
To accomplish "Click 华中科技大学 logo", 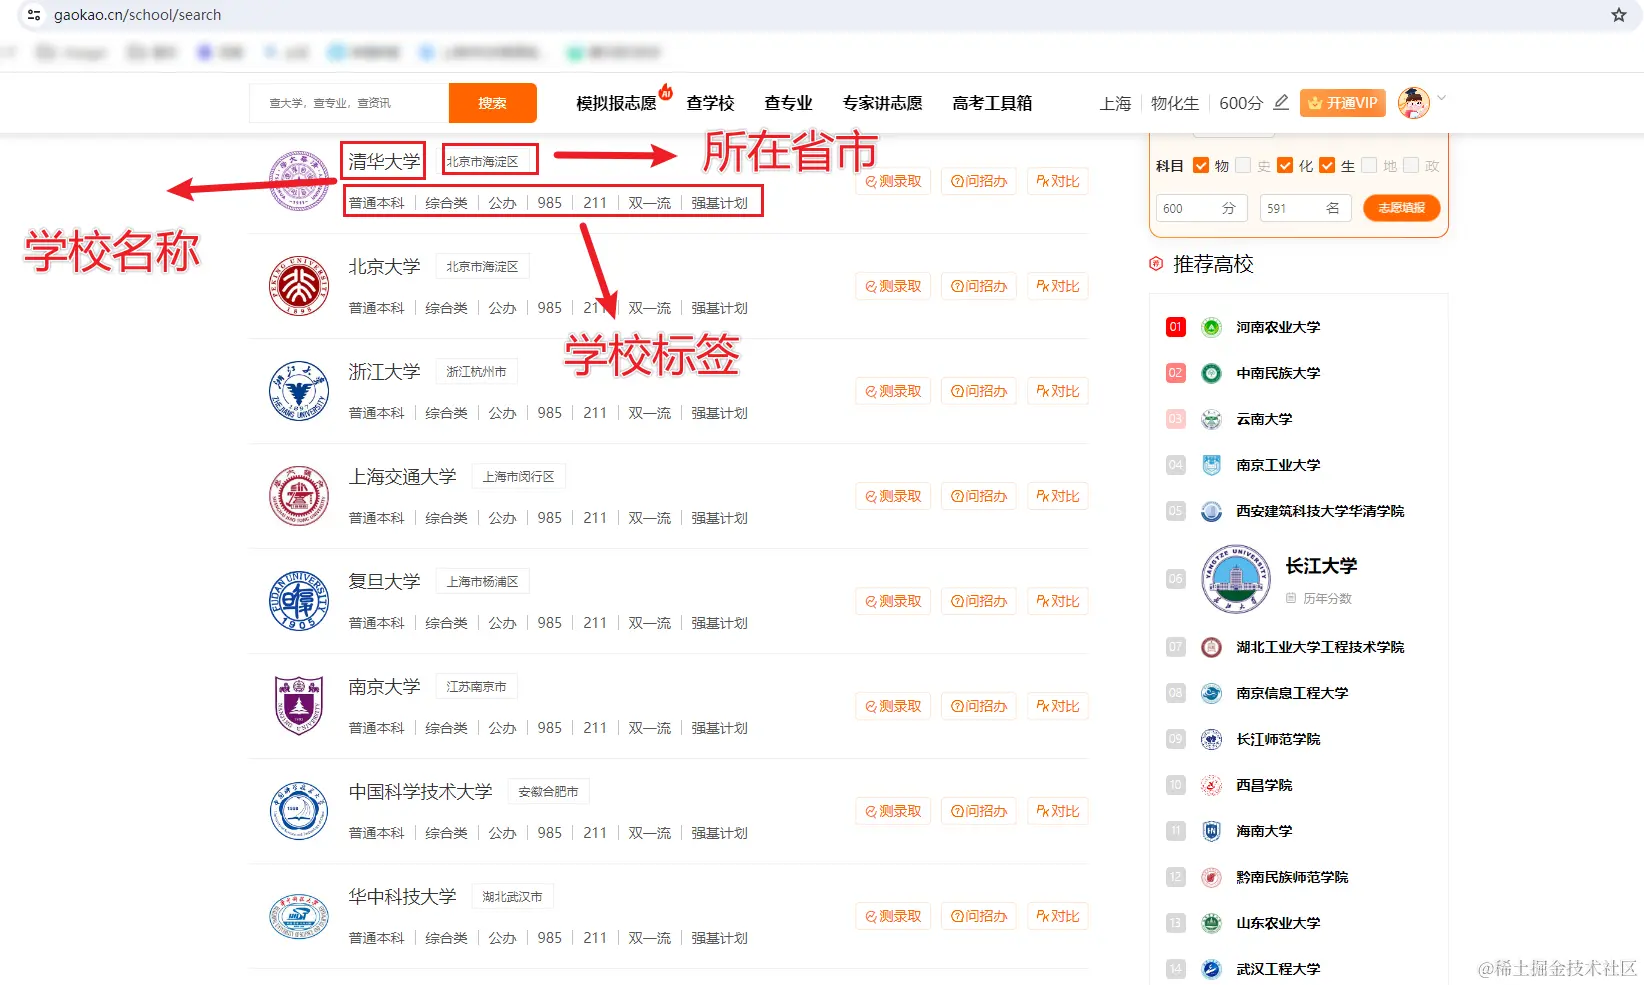I will 299,916.
